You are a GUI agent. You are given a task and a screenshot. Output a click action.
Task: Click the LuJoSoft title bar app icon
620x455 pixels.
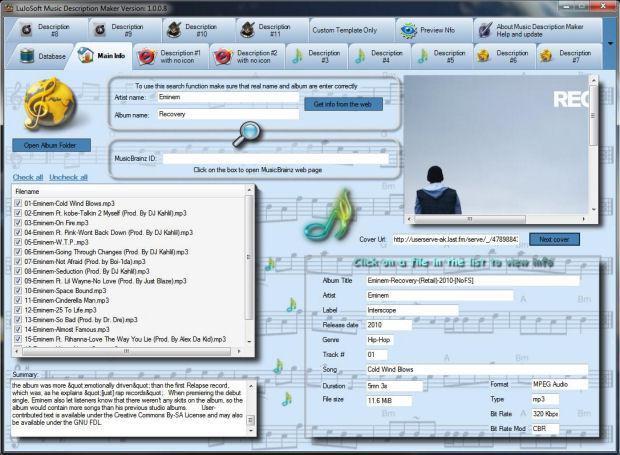[x=9, y=8]
